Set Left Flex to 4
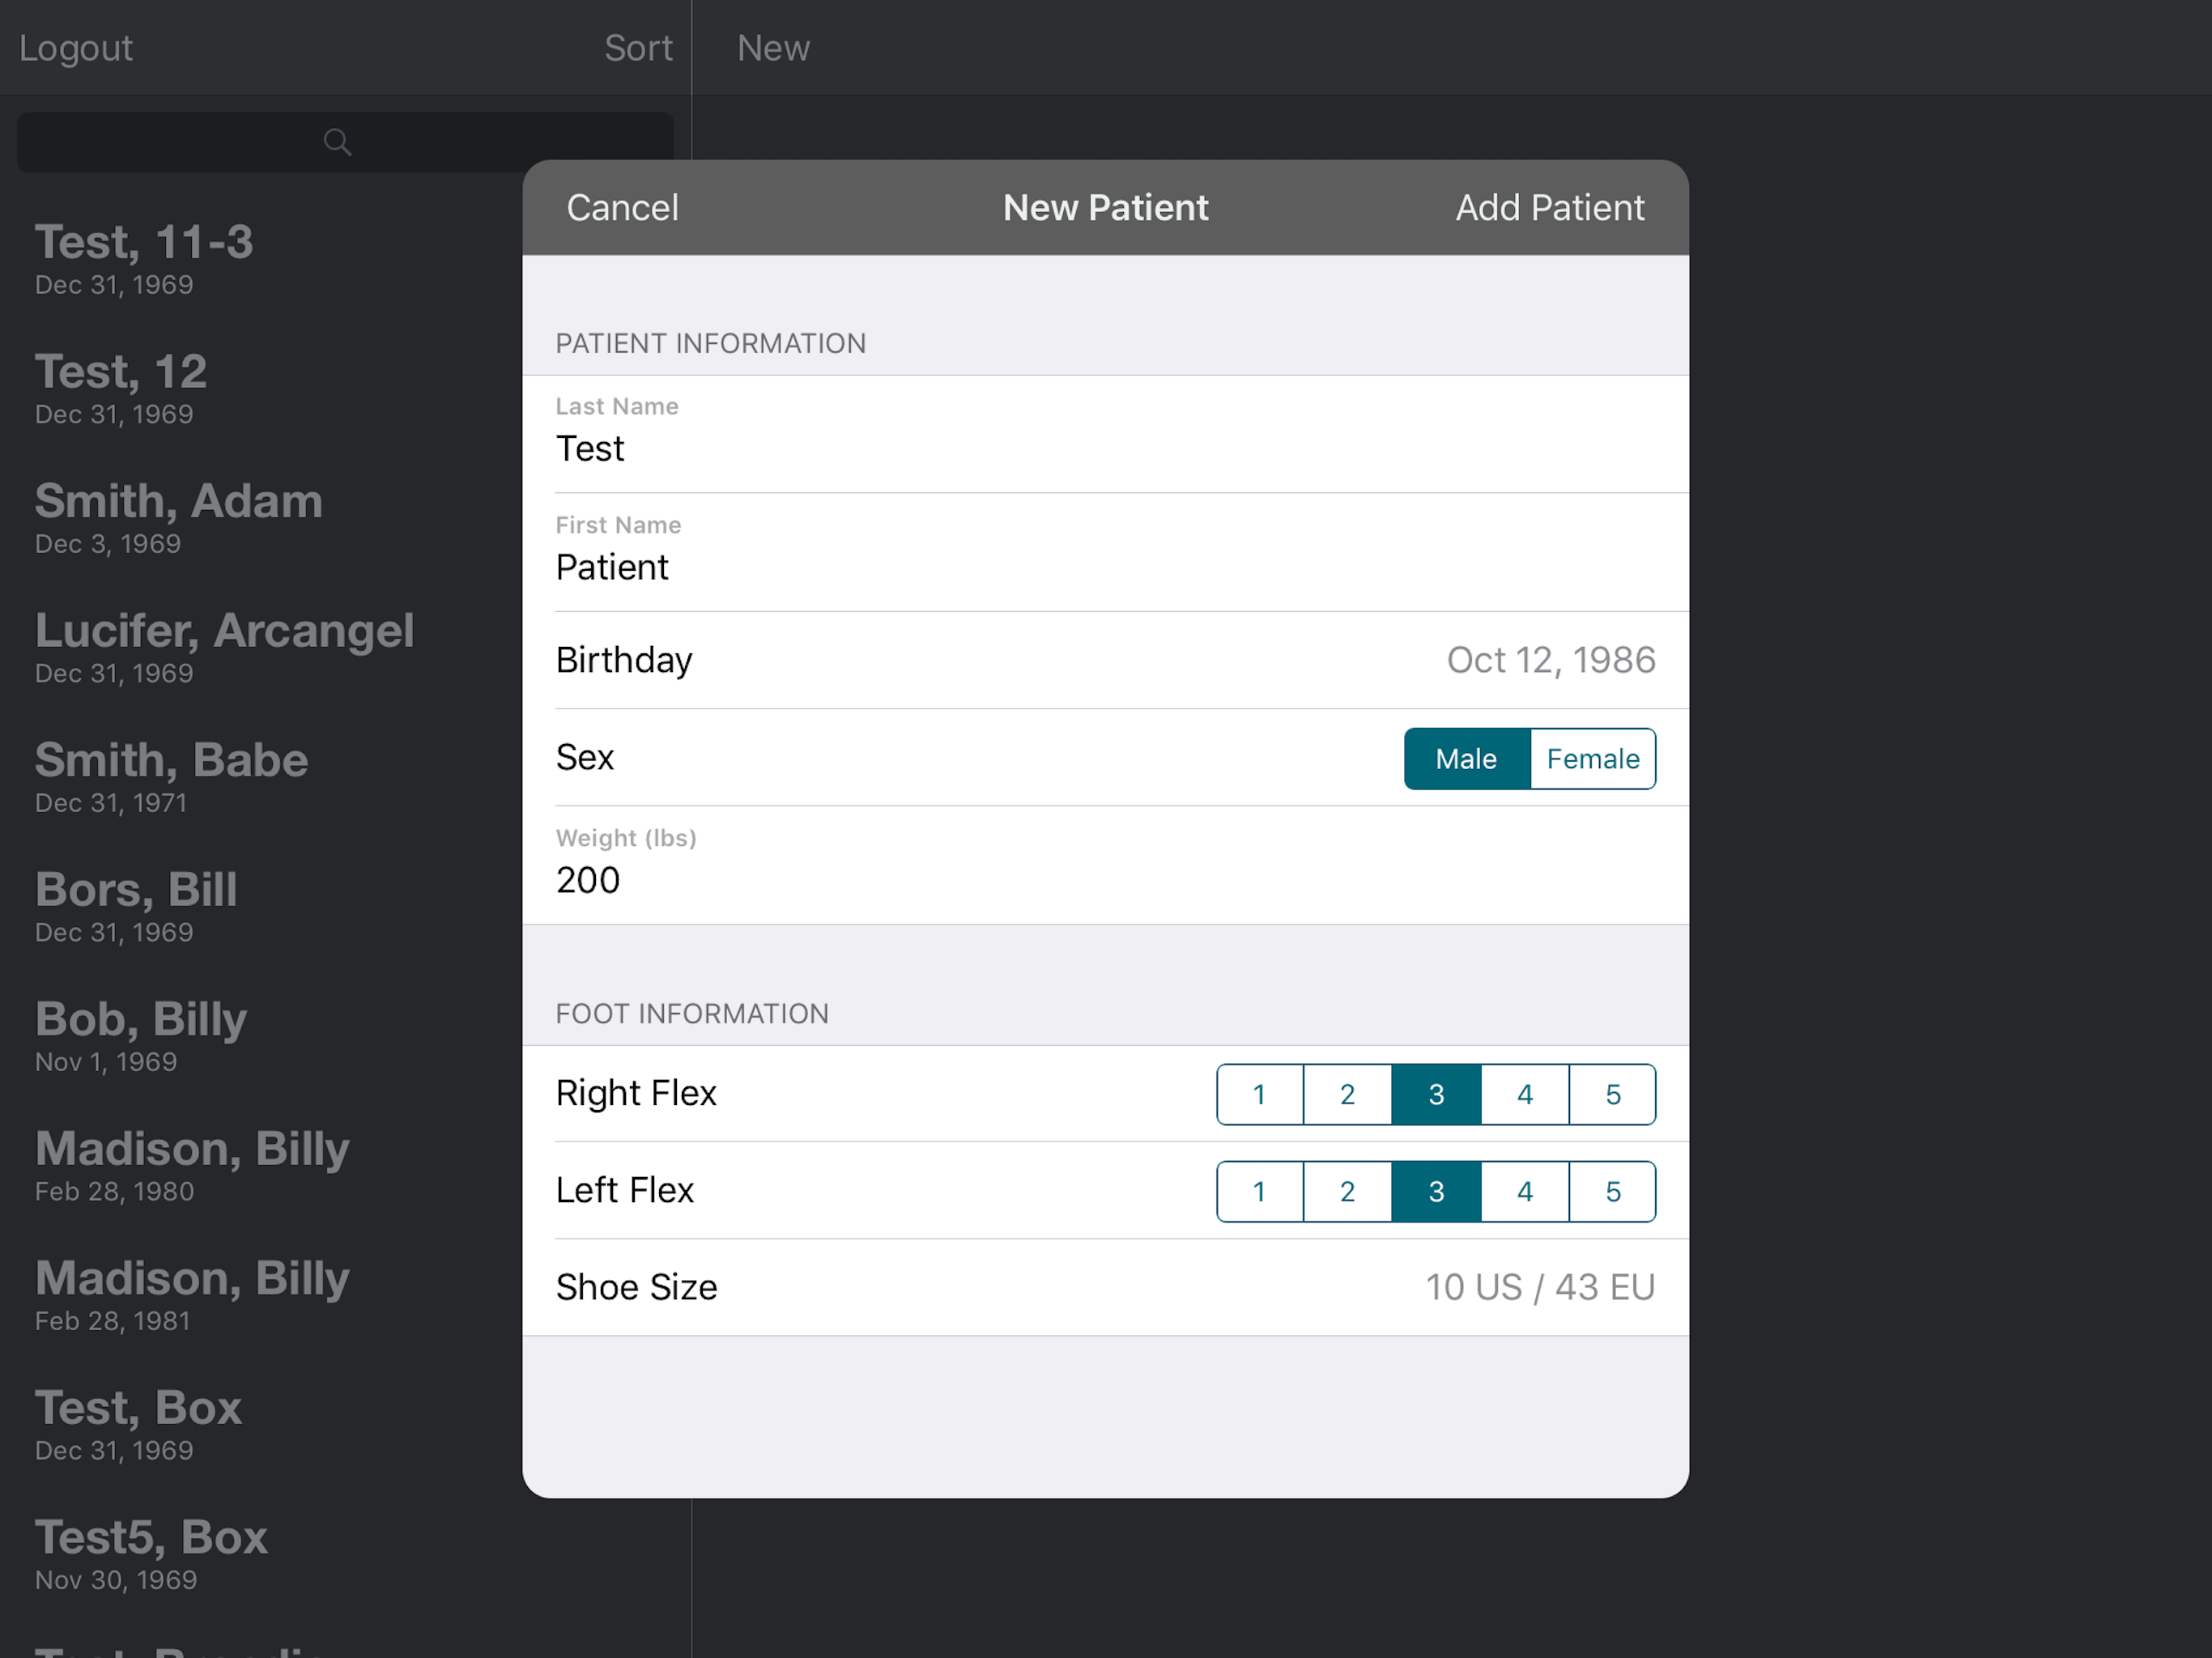This screenshot has width=2212, height=1658. click(x=1525, y=1191)
